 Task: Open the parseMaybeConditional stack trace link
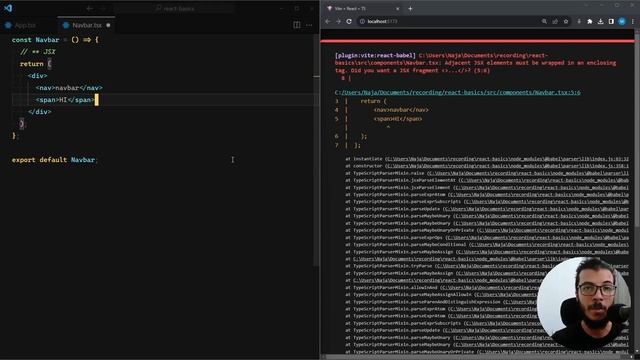549,244
